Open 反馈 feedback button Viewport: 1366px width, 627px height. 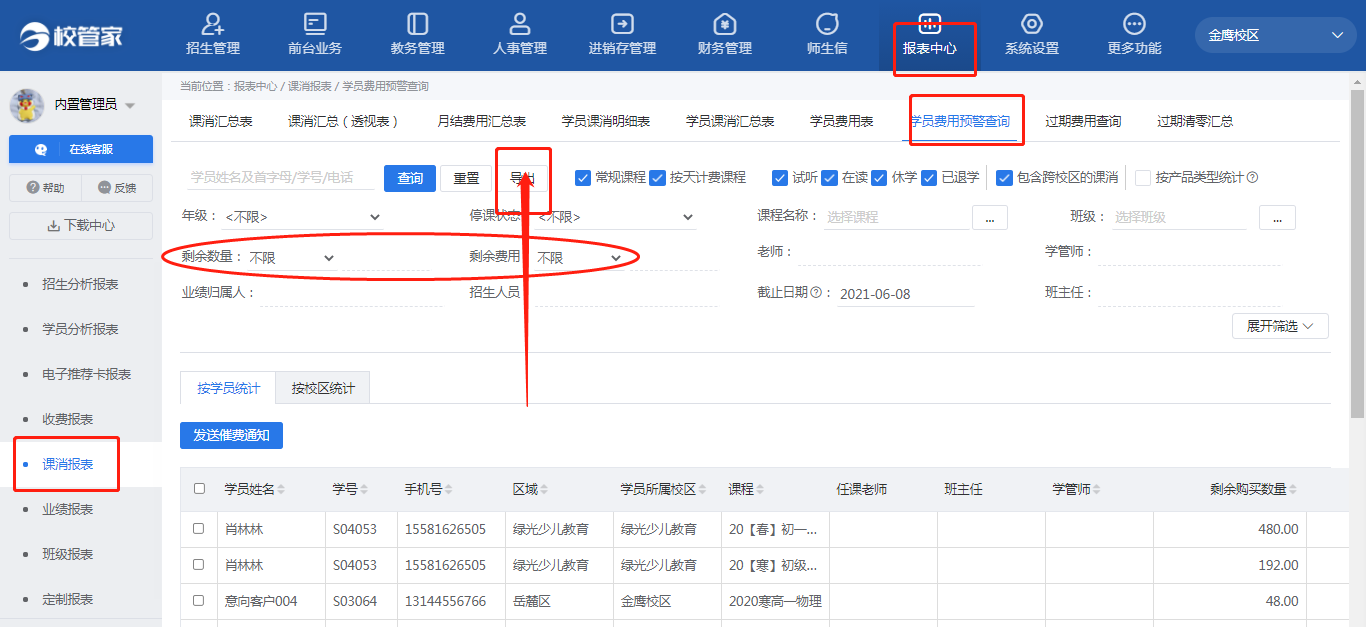117,188
